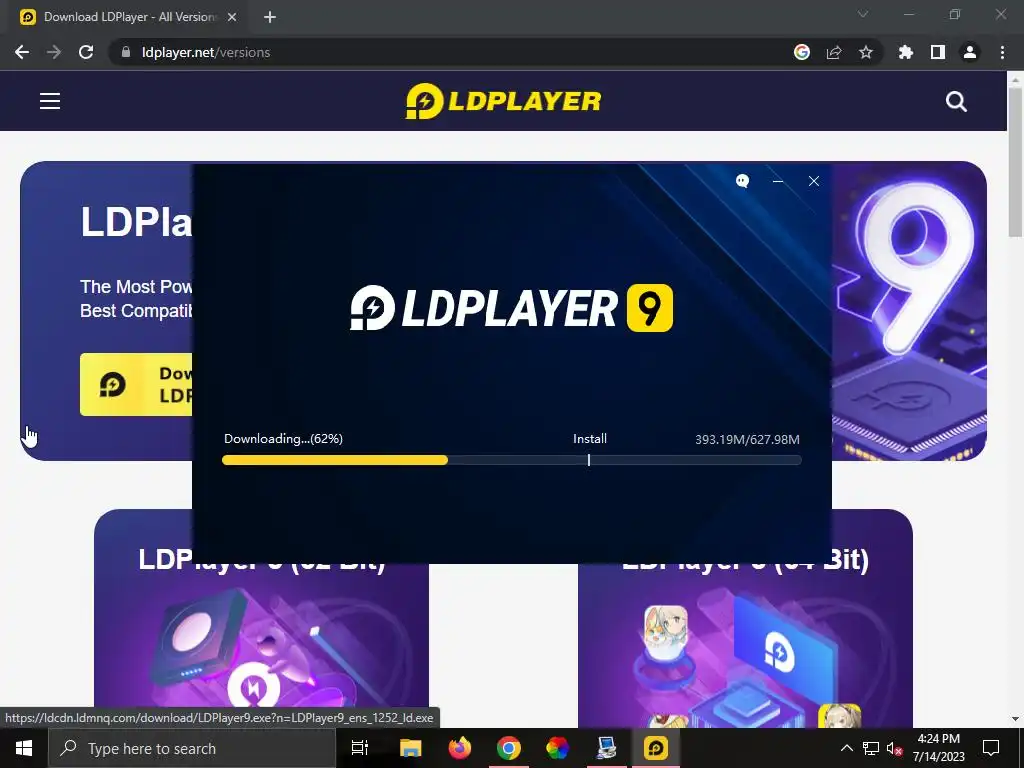This screenshot has height=768, width=1024.
Task: Open Chrome profile avatar menu
Action: (x=970, y=52)
